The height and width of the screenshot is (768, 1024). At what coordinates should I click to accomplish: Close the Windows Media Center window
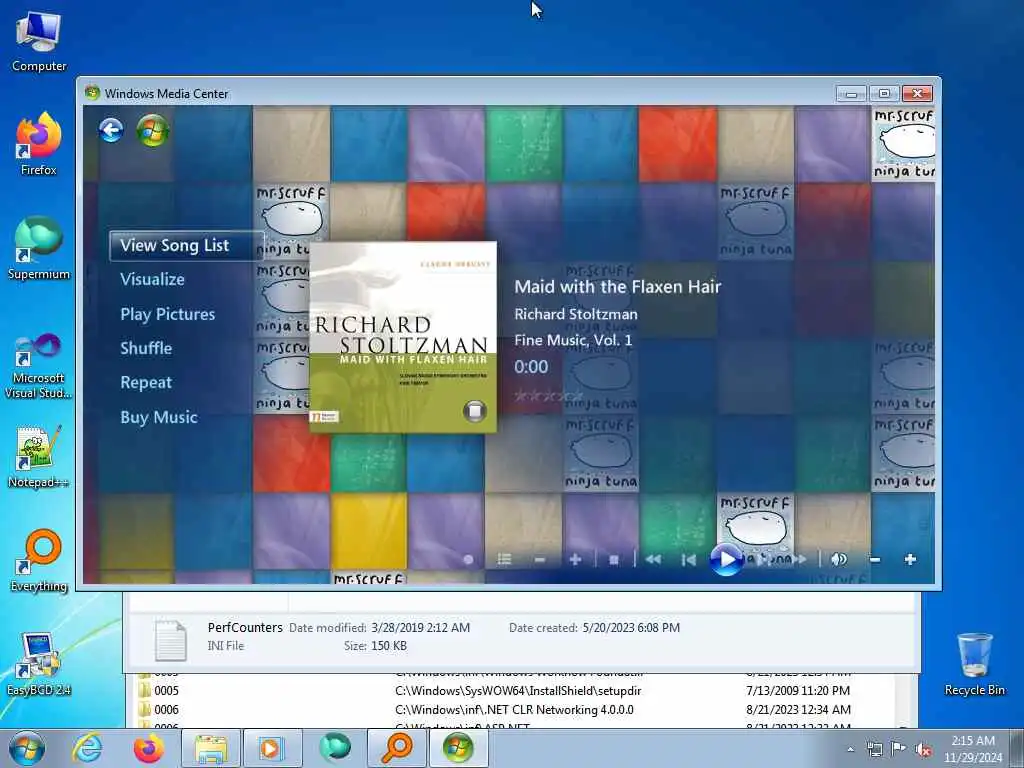pyautogui.click(x=918, y=94)
